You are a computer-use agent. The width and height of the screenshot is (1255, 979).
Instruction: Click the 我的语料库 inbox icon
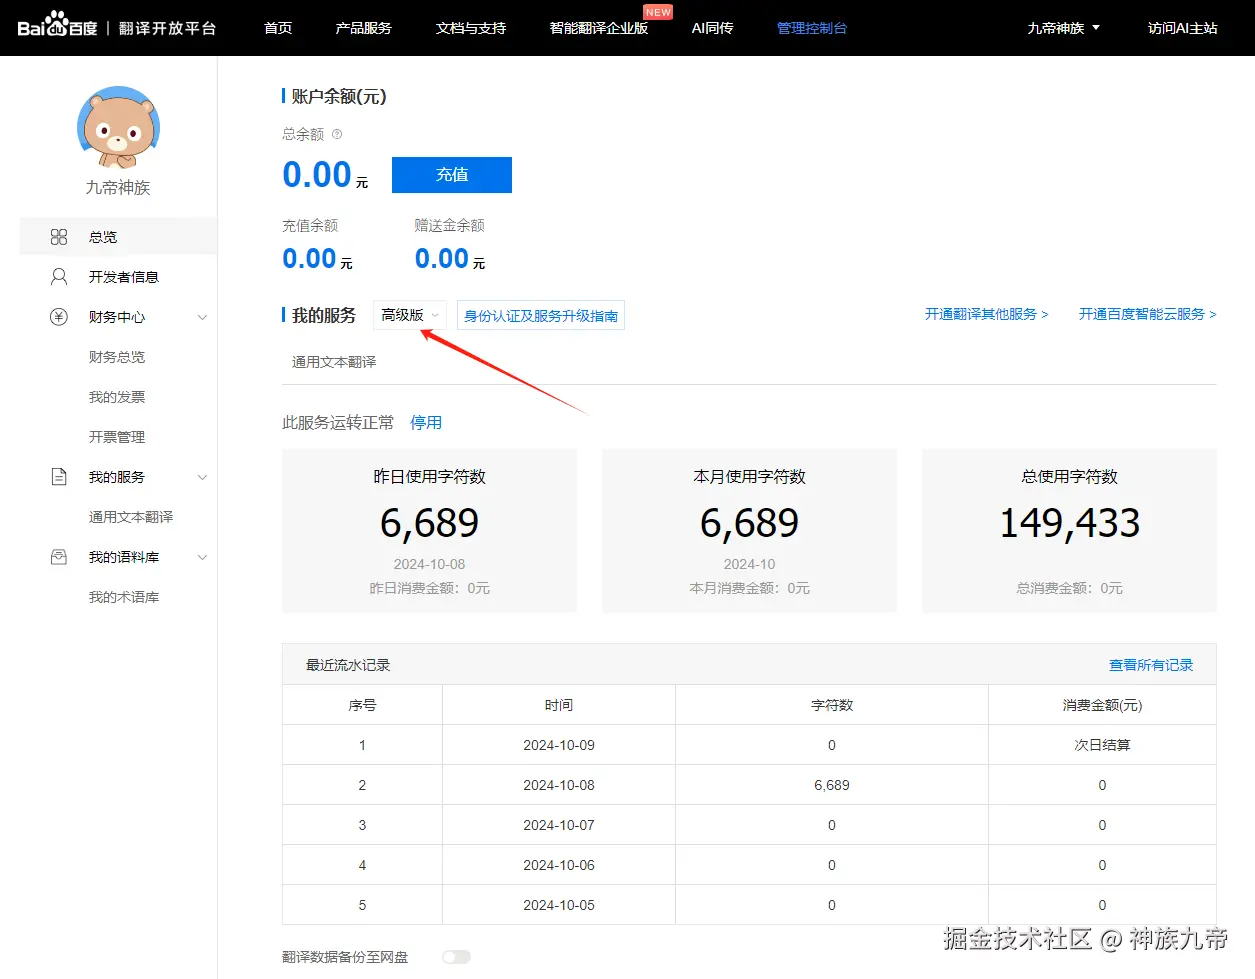pyautogui.click(x=59, y=557)
